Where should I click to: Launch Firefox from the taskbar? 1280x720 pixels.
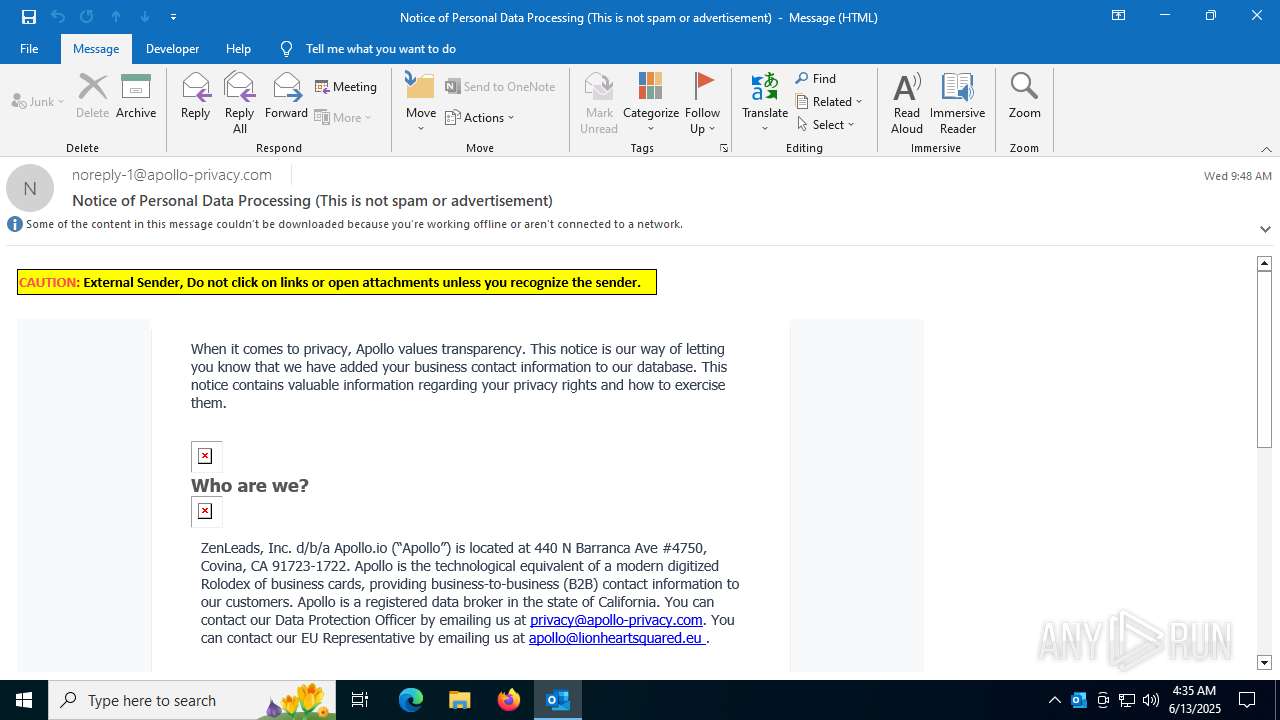click(509, 700)
